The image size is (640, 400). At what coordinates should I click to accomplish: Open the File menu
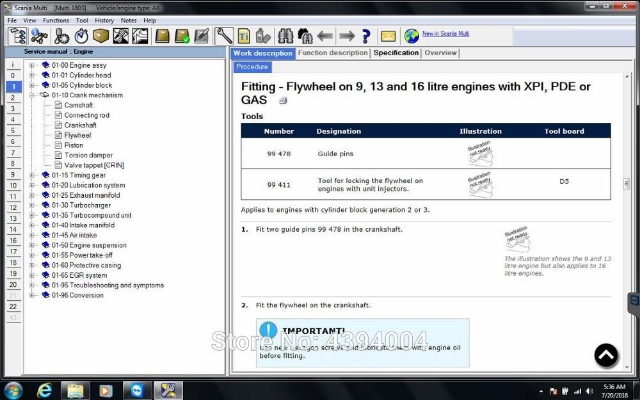[12, 20]
